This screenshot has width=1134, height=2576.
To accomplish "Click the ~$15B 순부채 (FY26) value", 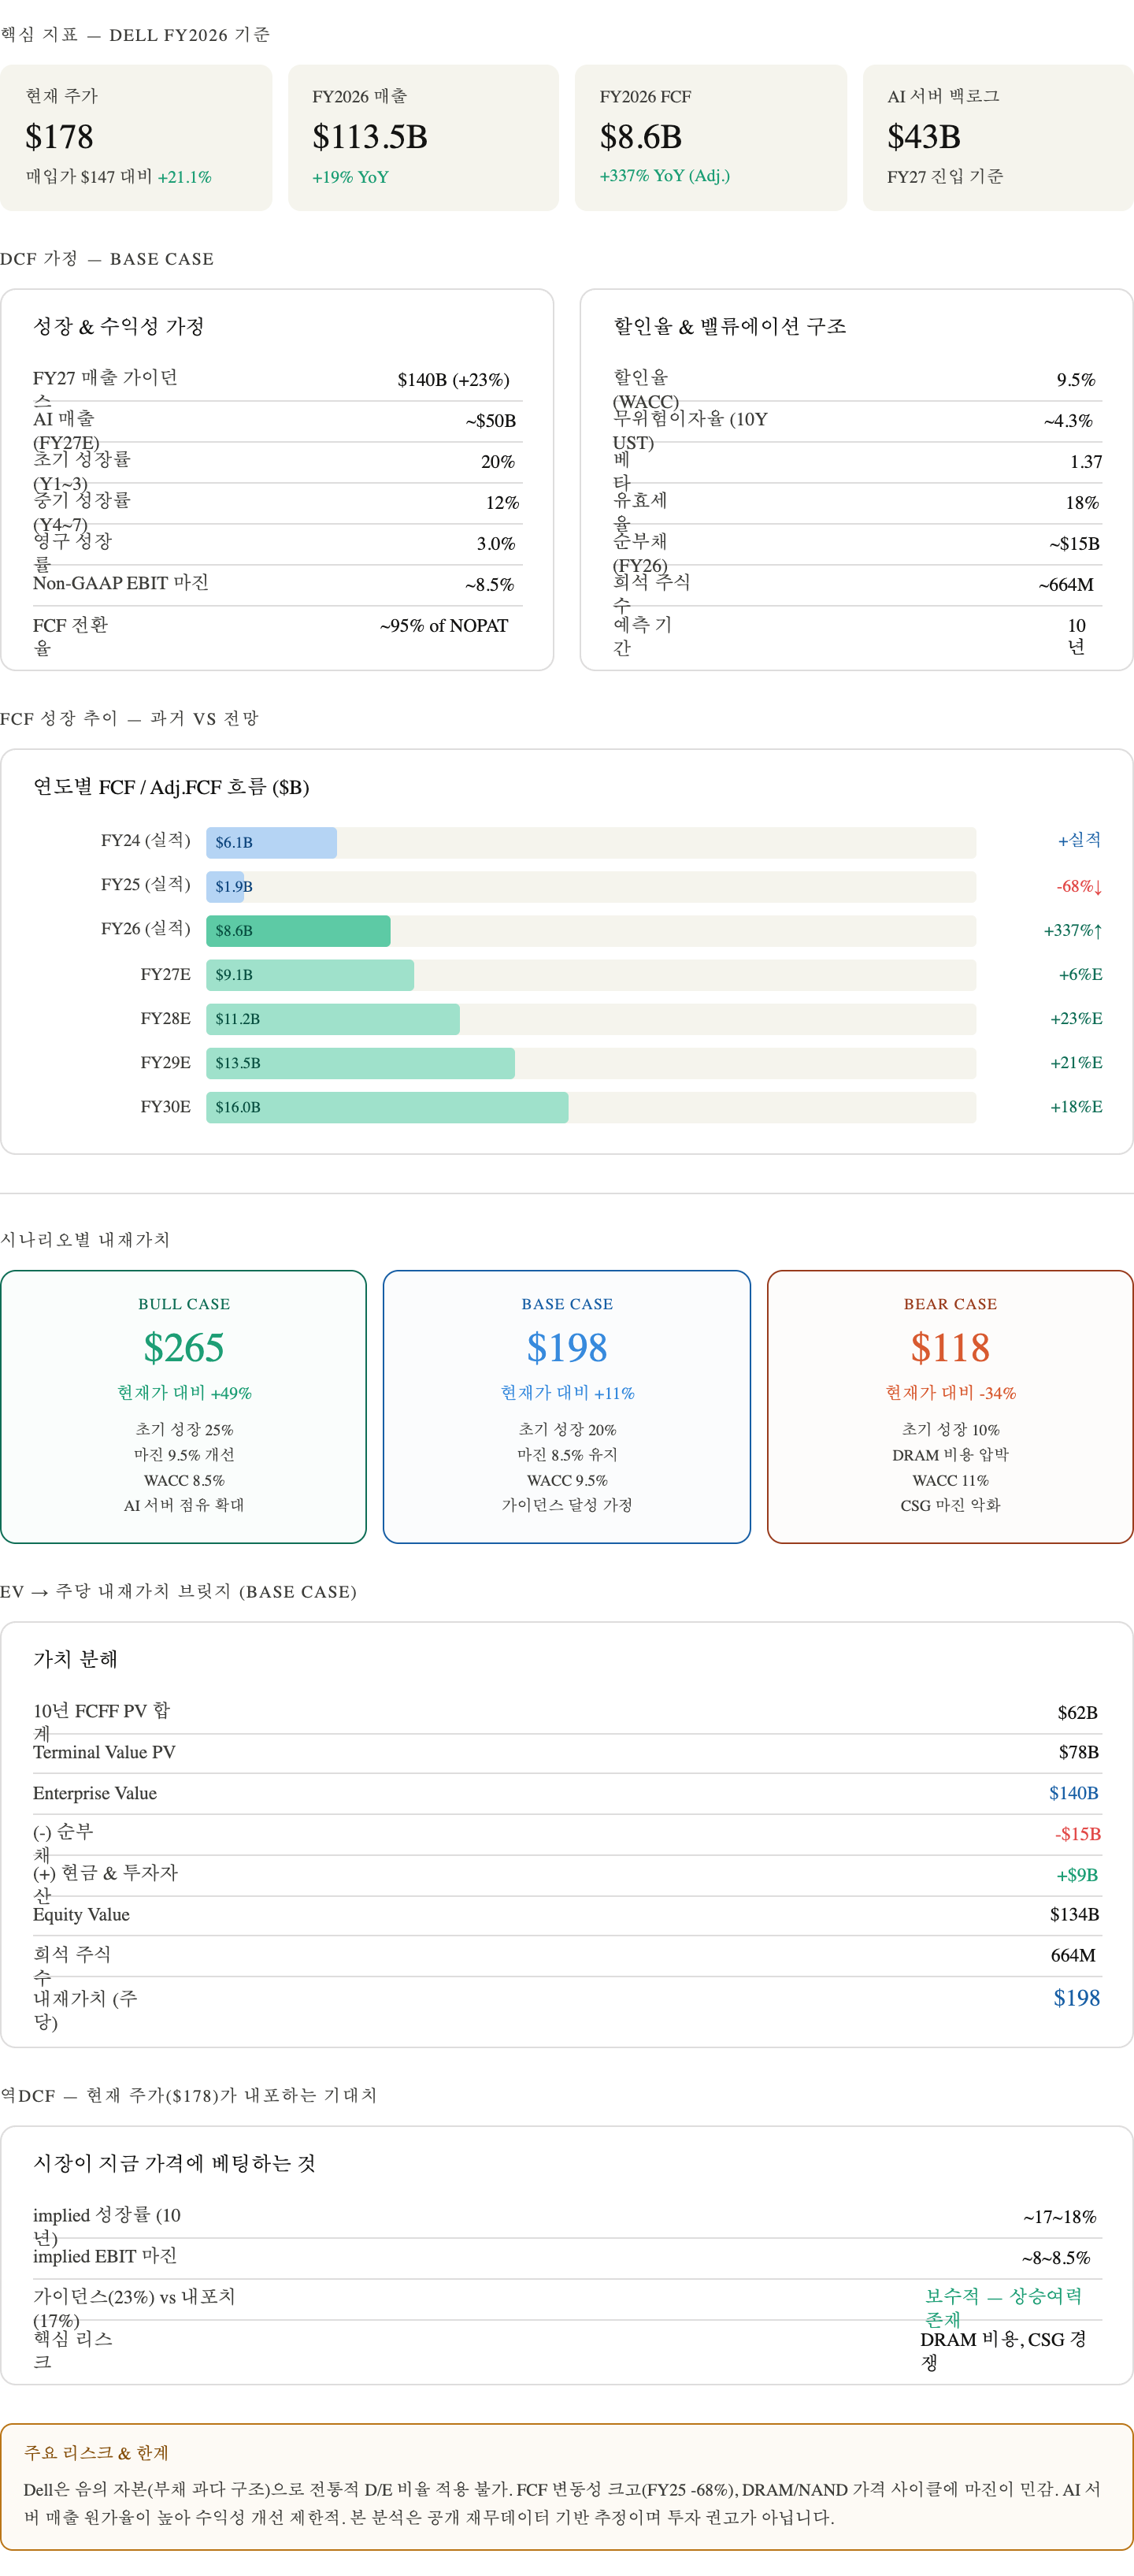I will point(1074,544).
